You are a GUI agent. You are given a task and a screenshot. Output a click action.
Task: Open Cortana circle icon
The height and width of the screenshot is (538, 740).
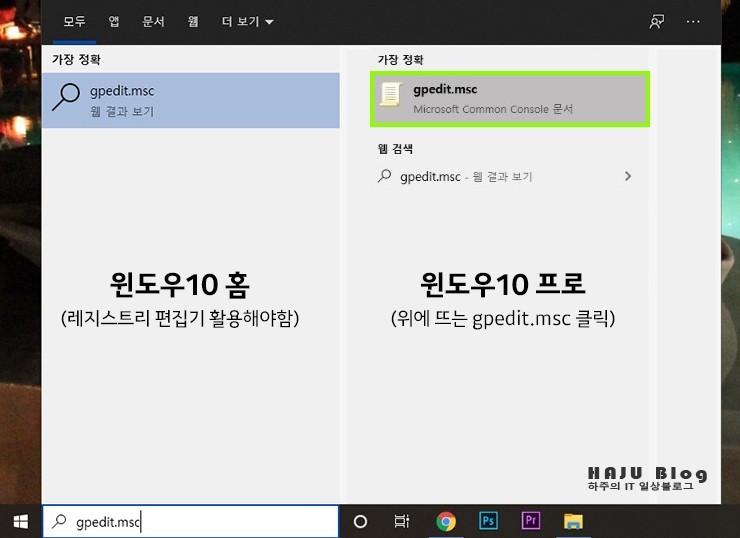(360, 521)
